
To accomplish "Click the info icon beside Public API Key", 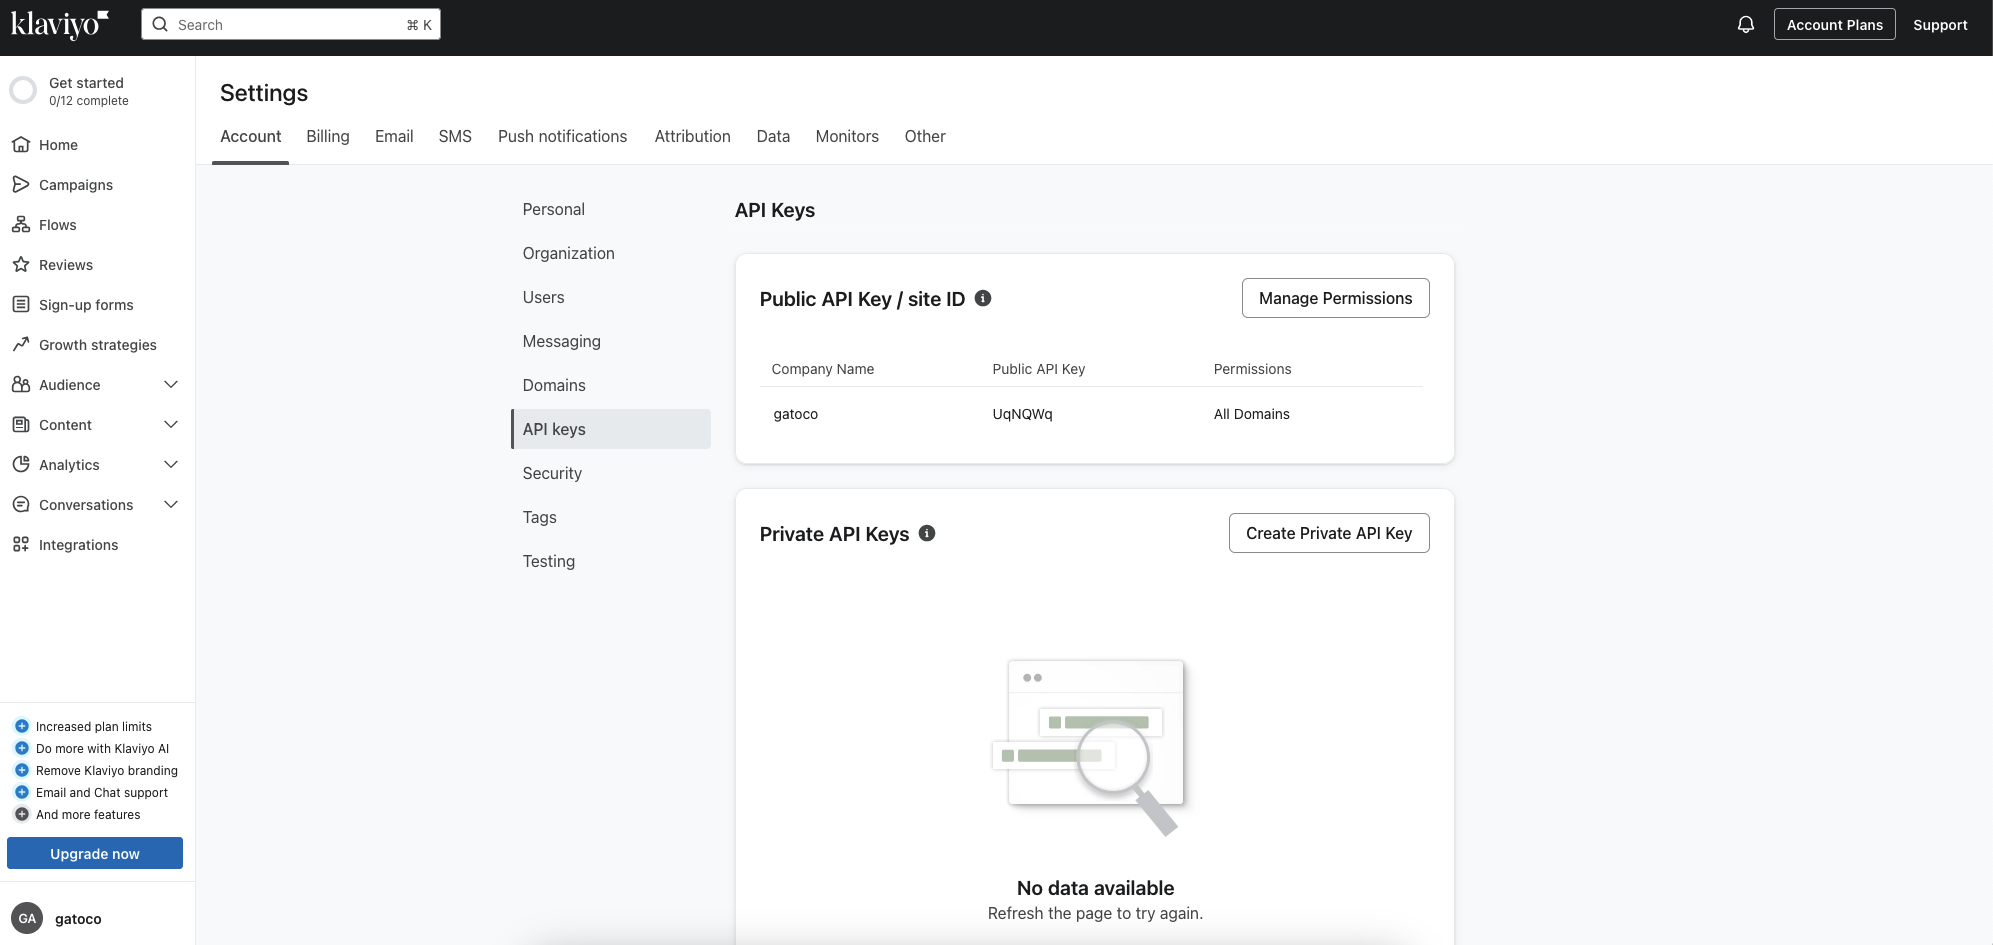I will pyautogui.click(x=983, y=298).
